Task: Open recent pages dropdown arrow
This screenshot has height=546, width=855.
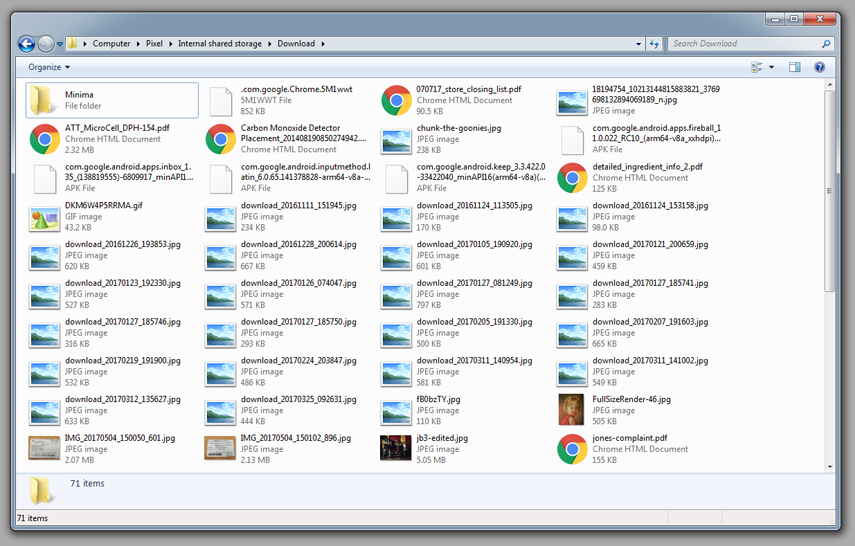Action: [59, 44]
